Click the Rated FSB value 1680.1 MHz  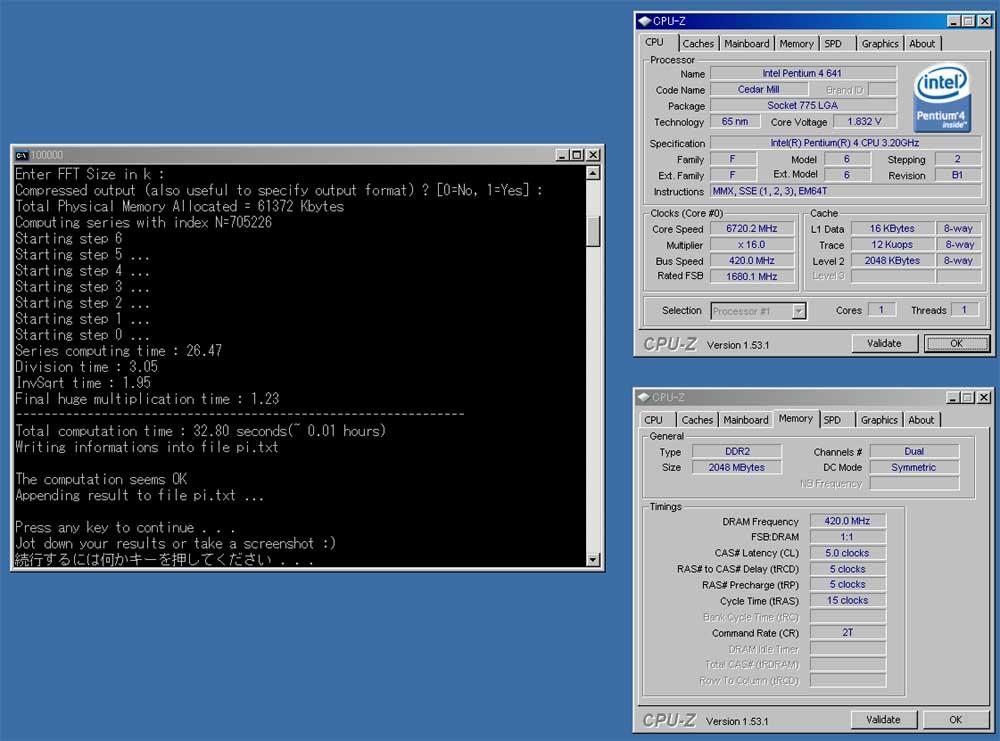[752, 276]
